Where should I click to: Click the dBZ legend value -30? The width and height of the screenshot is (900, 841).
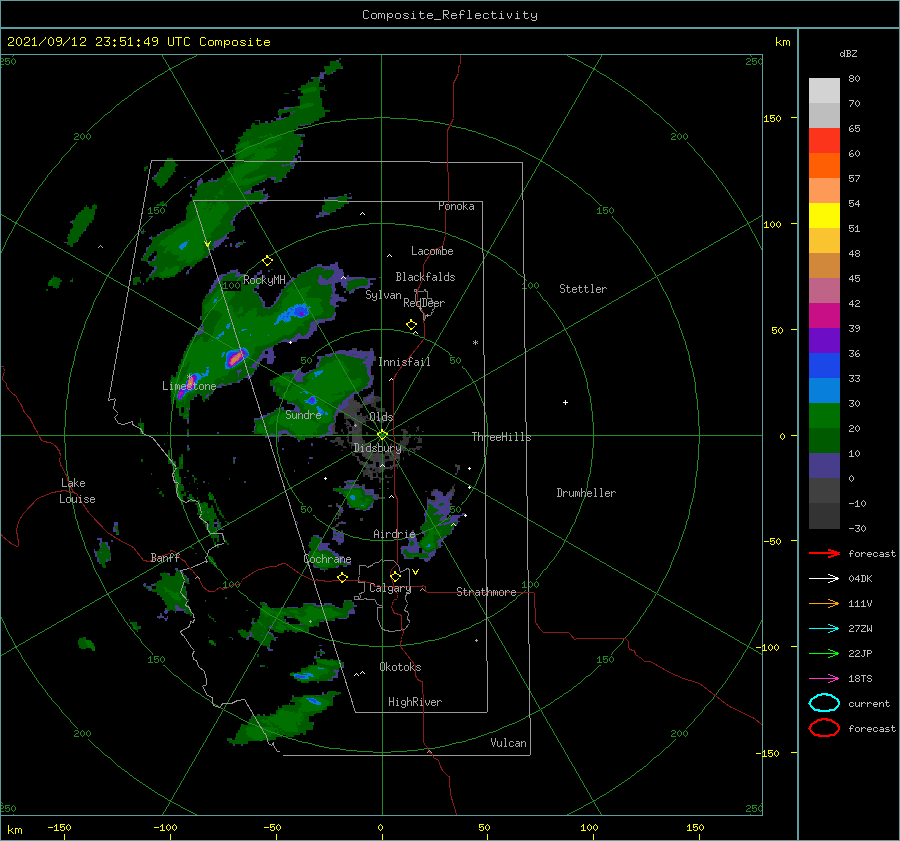(857, 528)
